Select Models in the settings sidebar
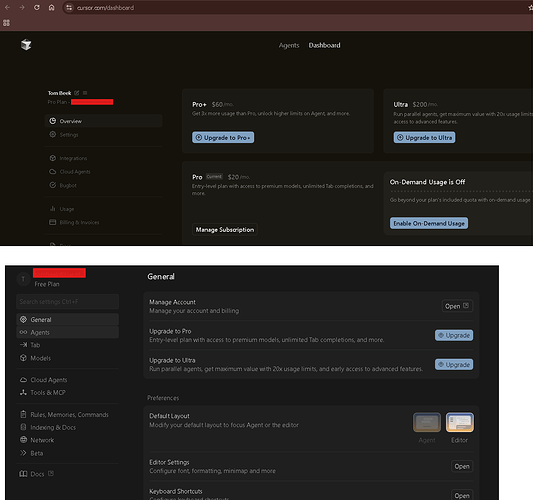Viewport: 534px width, 500px height. pyautogui.click(x=67, y=358)
